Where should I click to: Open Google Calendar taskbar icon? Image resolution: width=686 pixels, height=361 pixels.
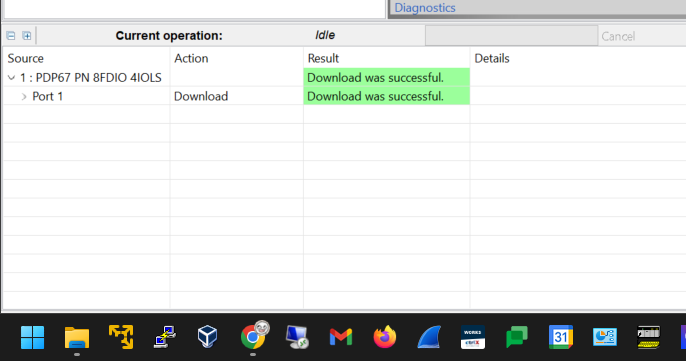click(561, 337)
